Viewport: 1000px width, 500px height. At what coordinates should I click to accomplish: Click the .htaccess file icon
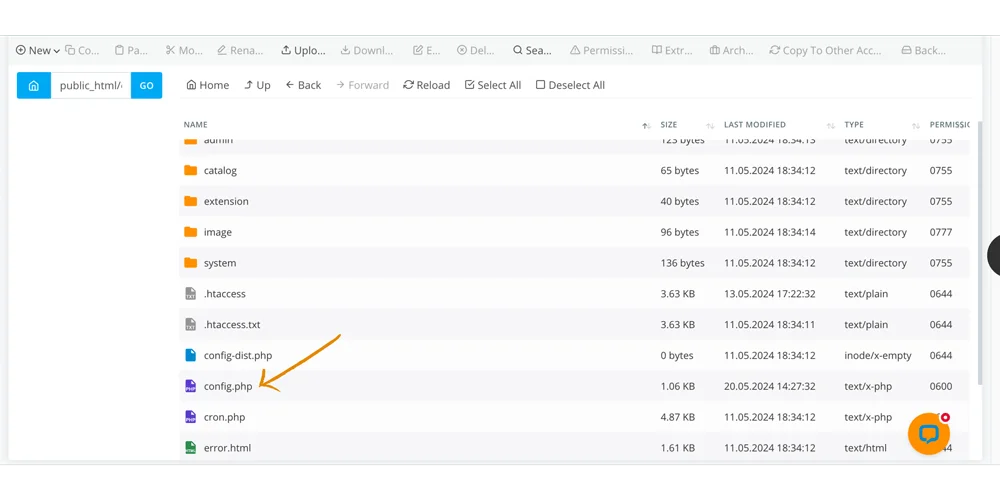190,293
